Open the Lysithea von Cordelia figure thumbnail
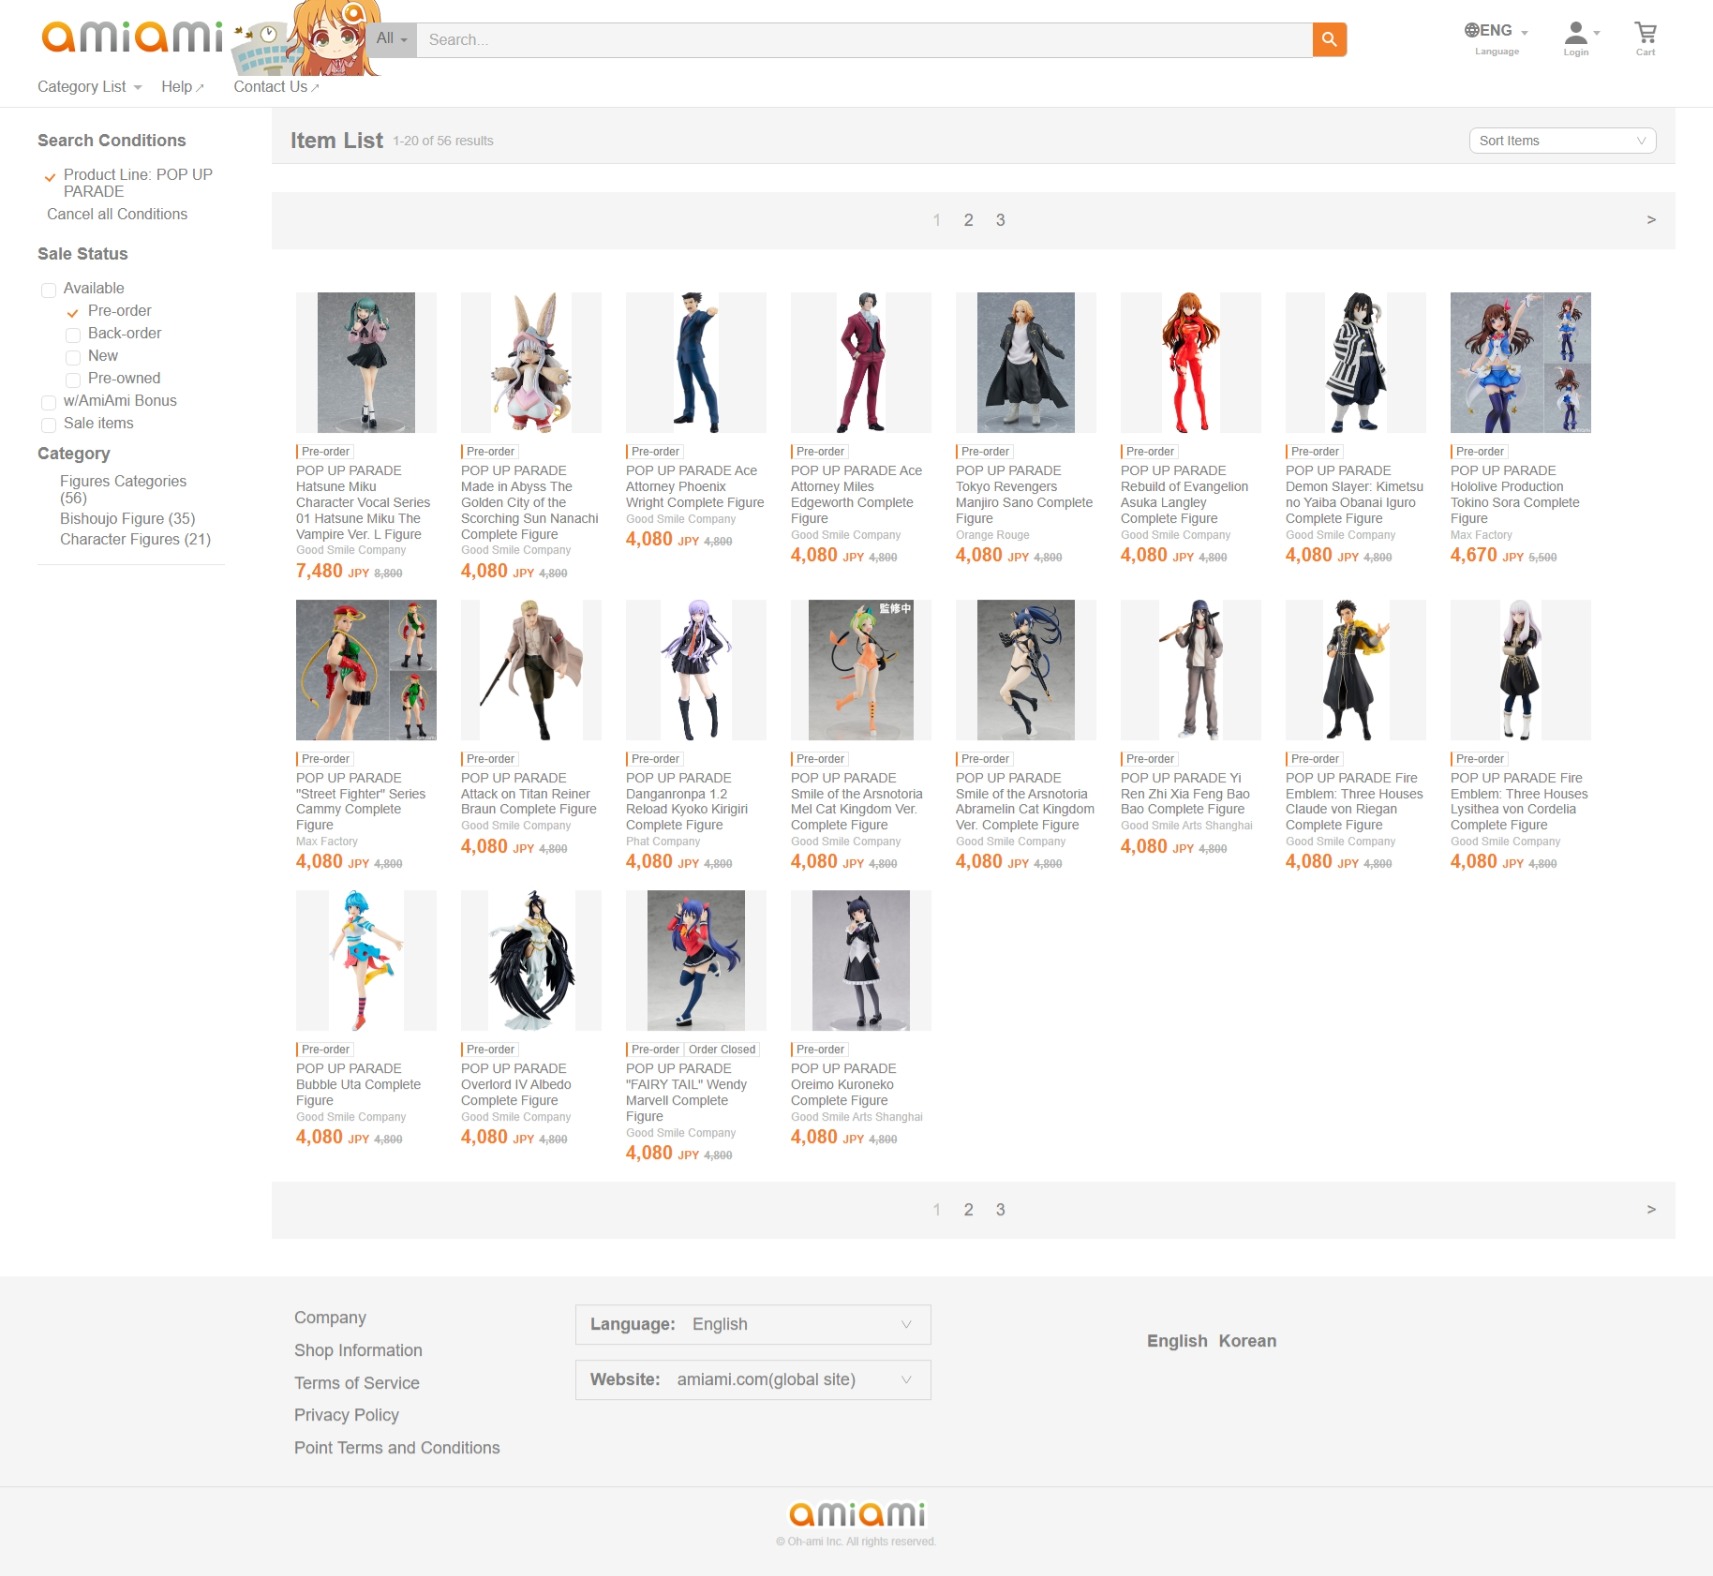Image resolution: width=1713 pixels, height=1576 pixels. tap(1521, 670)
